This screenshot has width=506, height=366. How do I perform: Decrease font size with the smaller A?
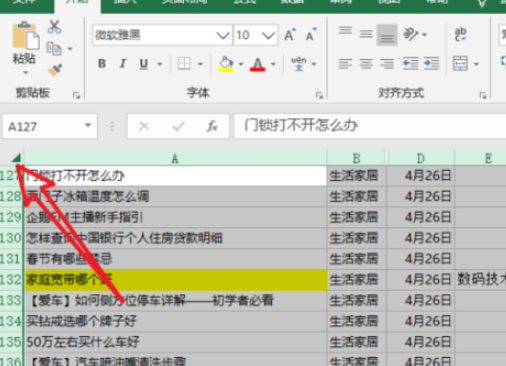coord(311,35)
